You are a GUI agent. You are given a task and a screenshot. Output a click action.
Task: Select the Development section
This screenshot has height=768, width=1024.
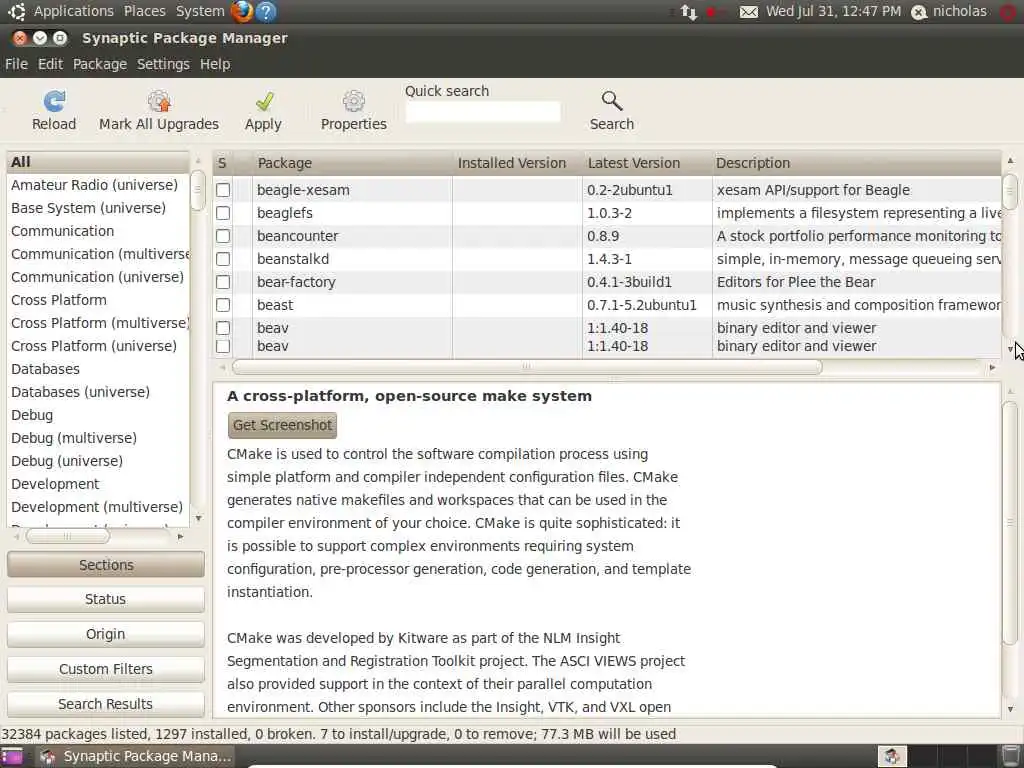coord(98,484)
